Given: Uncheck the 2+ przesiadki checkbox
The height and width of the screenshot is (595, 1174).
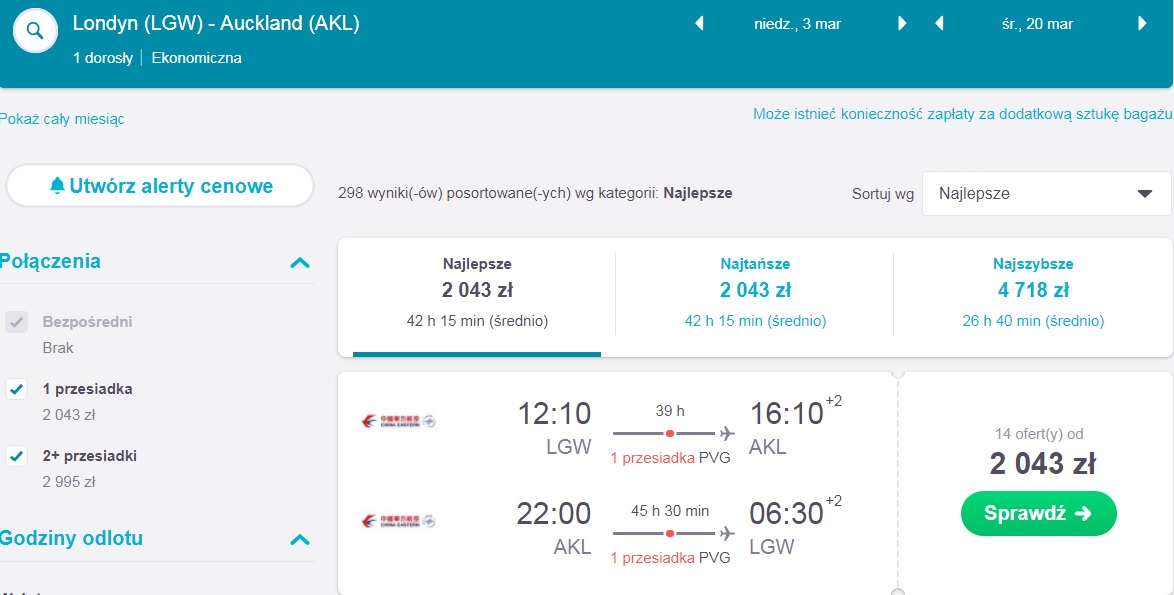Looking at the screenshot, I should (16, 456).
